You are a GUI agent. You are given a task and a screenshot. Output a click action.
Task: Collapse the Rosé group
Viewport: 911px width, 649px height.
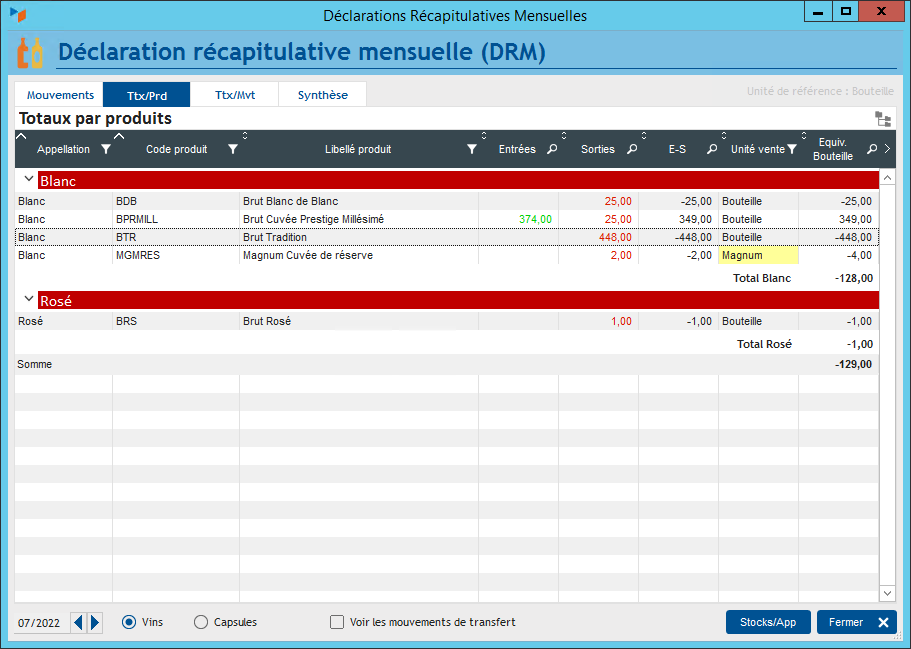[28, 299]
